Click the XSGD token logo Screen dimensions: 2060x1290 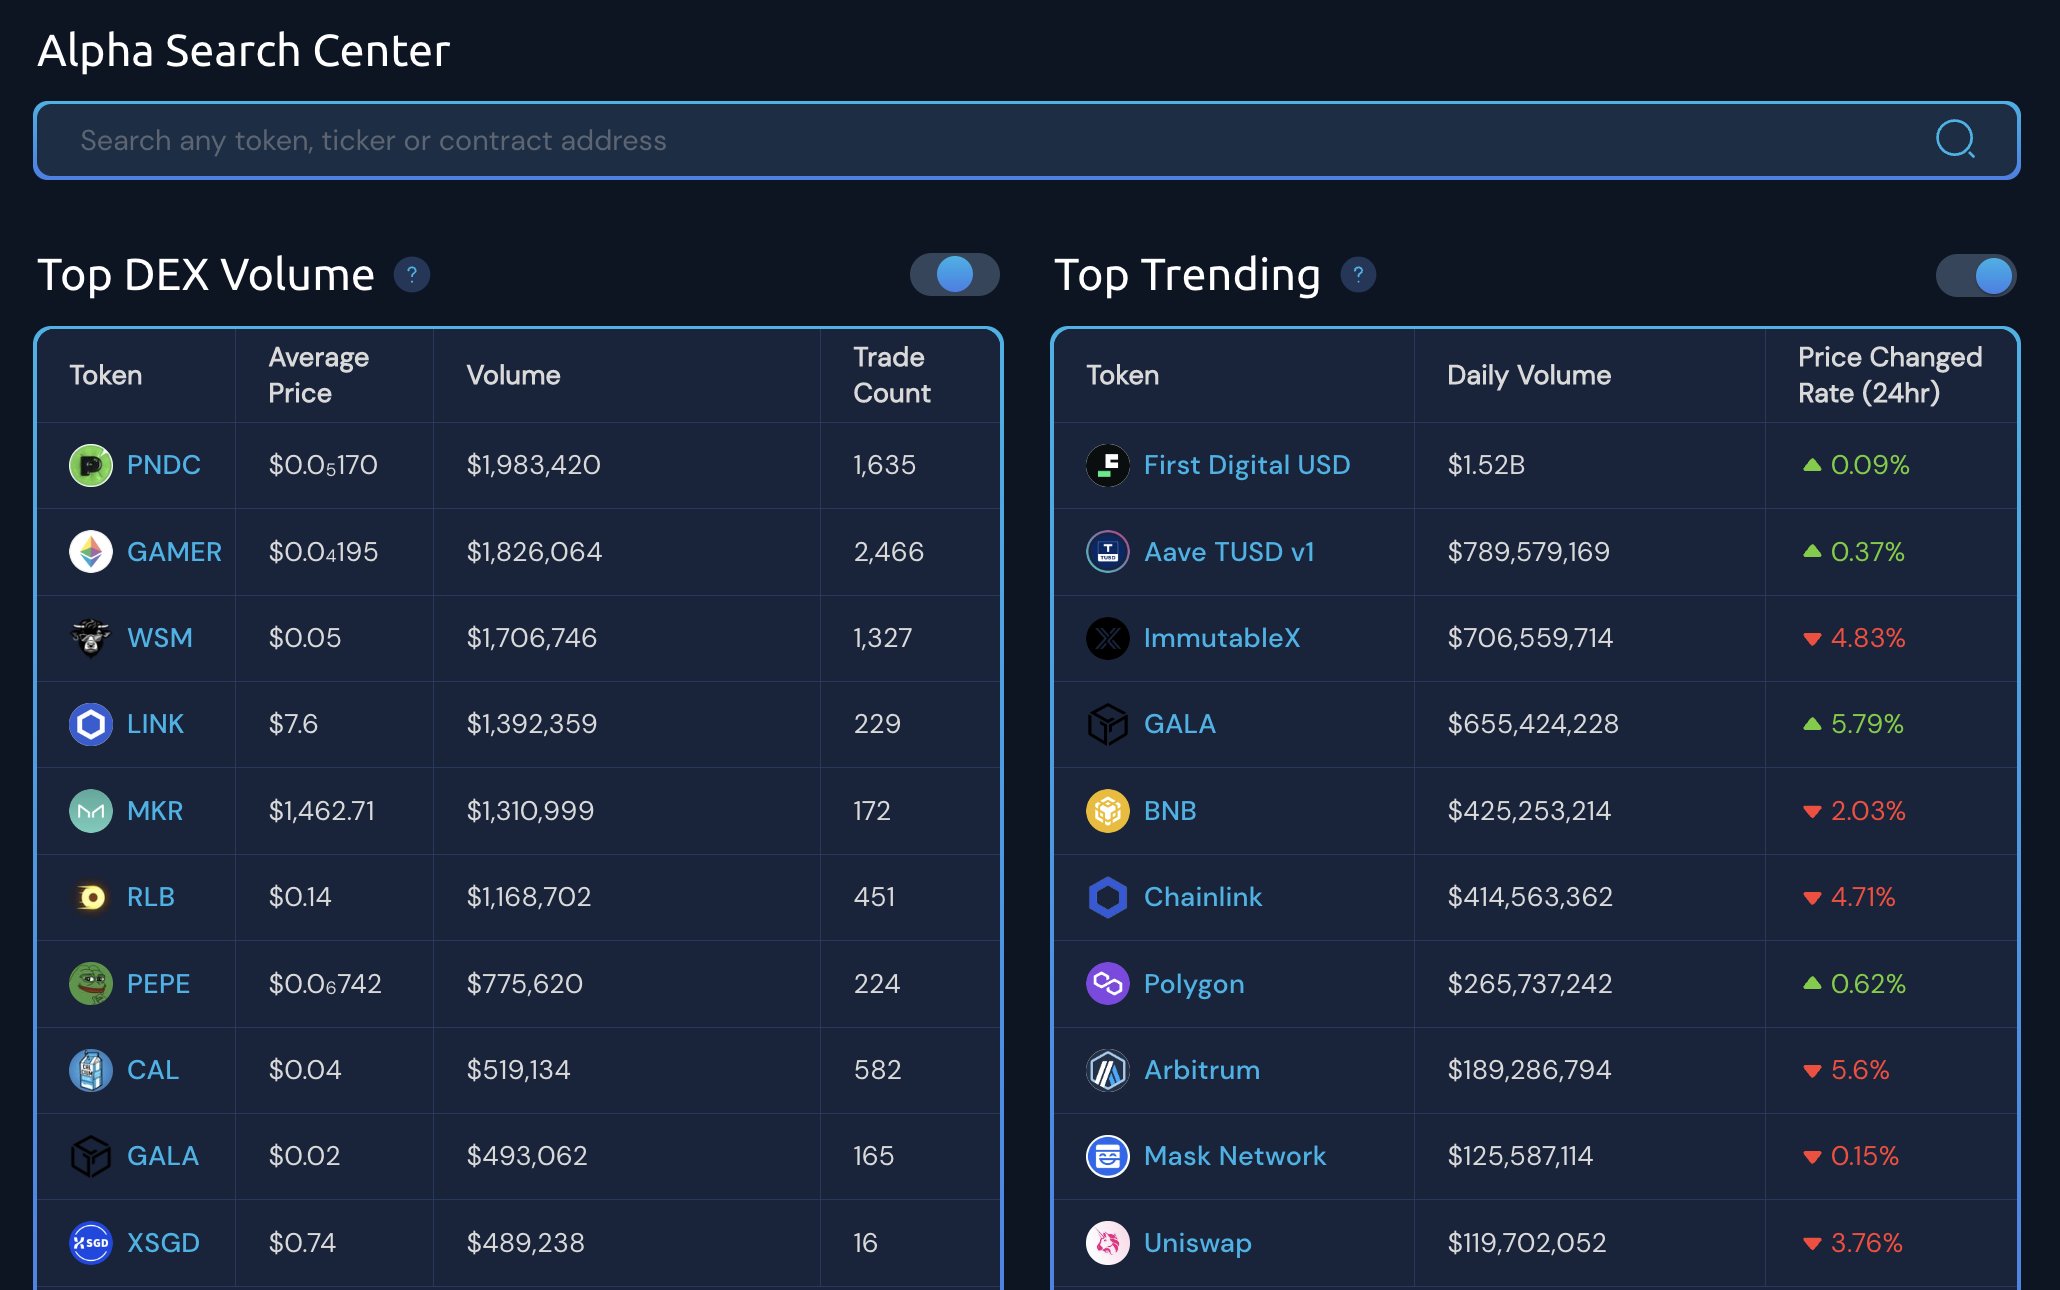tap(90, 1243)
